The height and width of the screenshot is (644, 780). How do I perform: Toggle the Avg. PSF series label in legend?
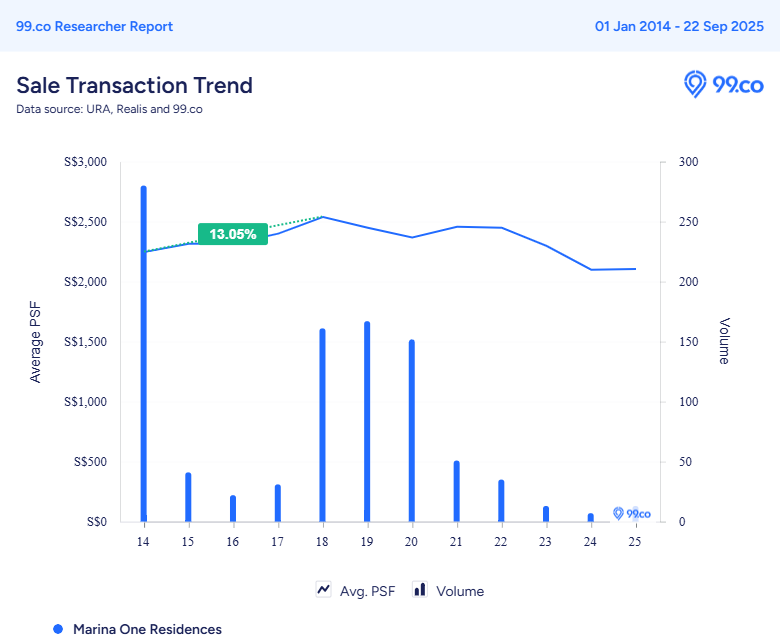click(368, 591)
